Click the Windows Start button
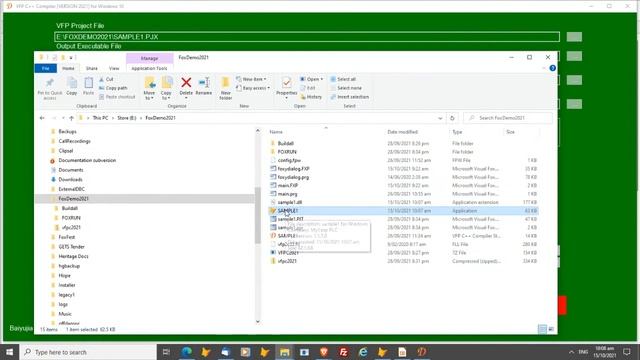The image size is (640, 360). click(x=9, y=352)
